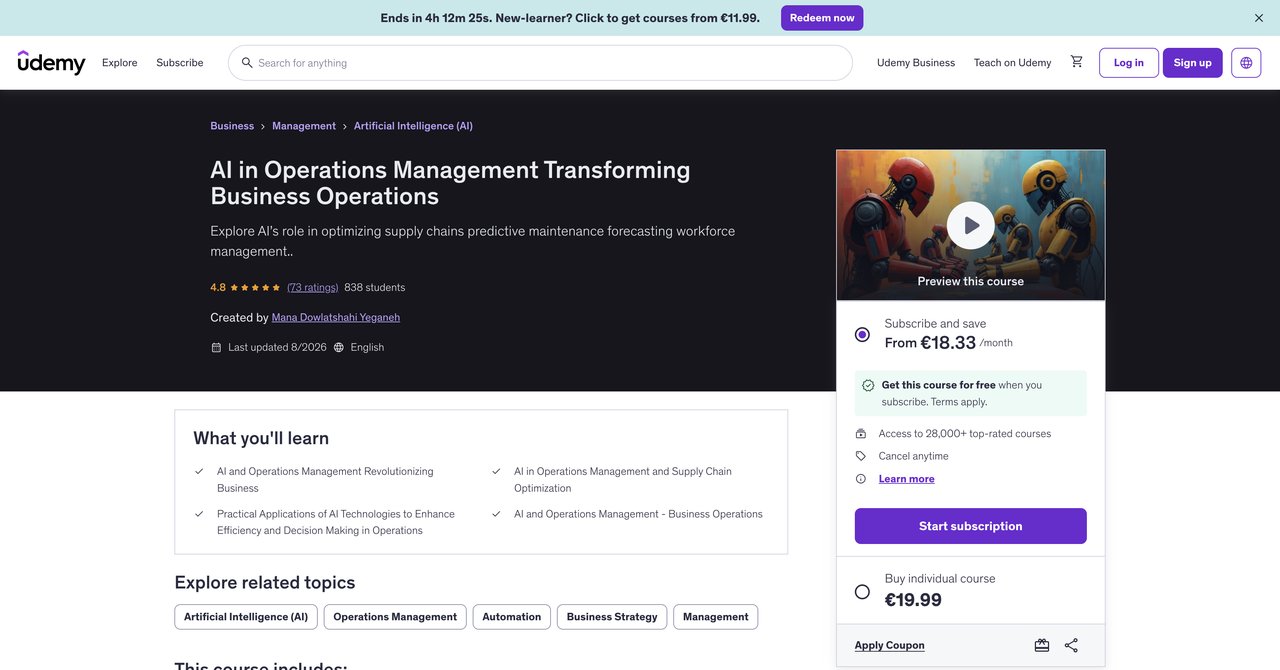
Task: Select the Business Strategy topic chip
Action: (612, 617)
